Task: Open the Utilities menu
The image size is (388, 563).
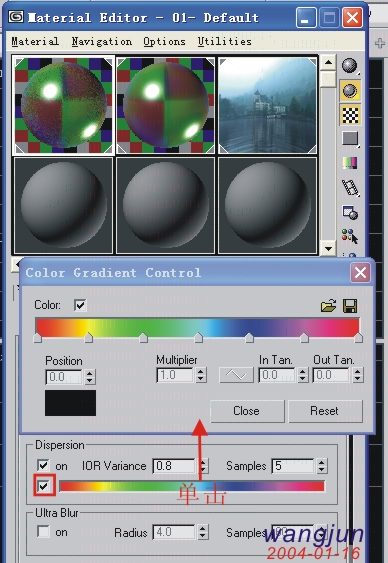Action: click(224, 42)
